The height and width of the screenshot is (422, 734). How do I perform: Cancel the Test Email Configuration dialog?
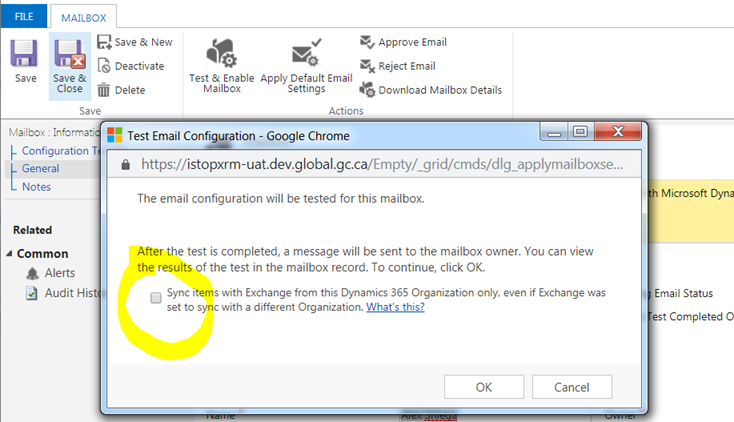point(572,387)
